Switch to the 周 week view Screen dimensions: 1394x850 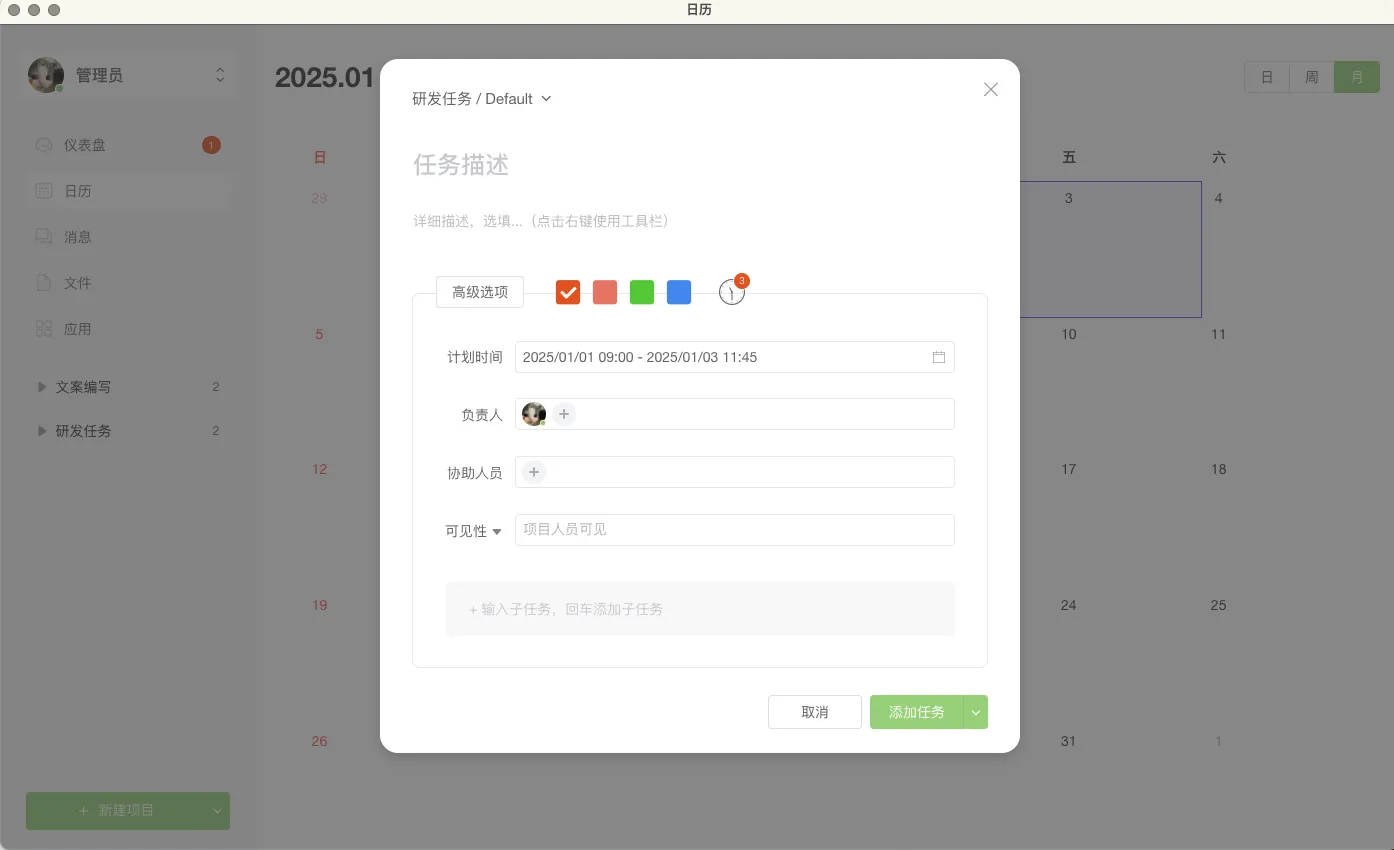1311,76
